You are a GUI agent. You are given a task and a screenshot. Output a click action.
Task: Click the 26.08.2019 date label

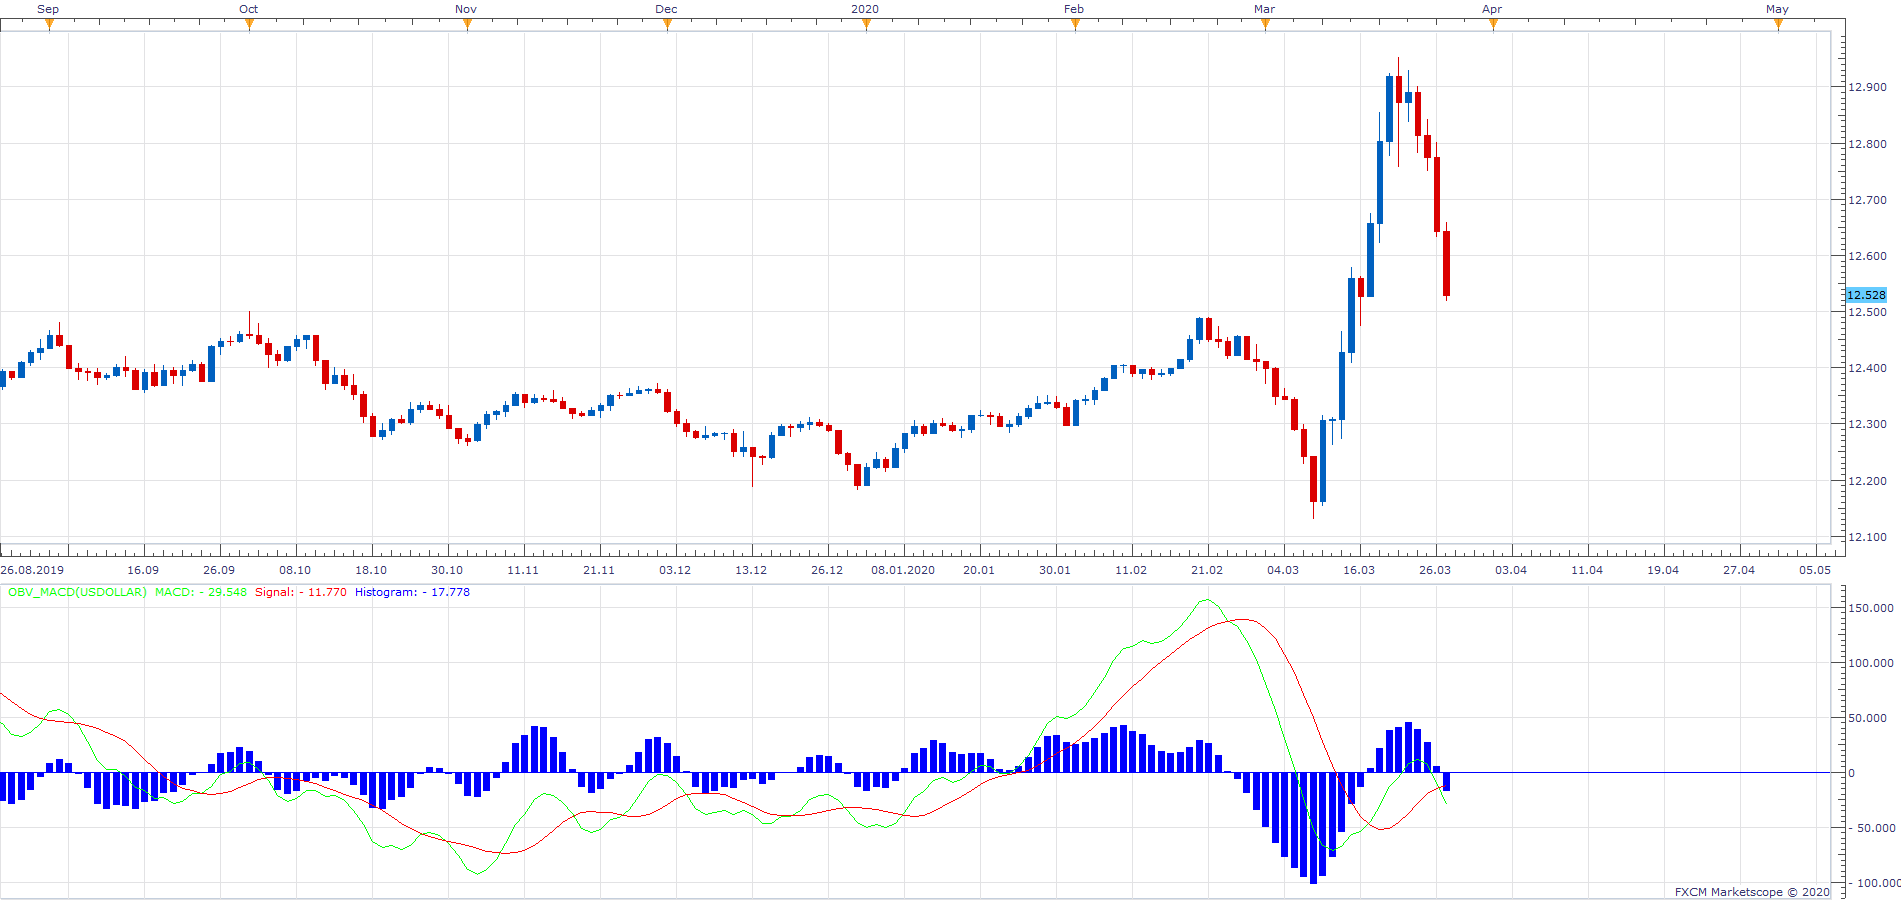point(32,570)
